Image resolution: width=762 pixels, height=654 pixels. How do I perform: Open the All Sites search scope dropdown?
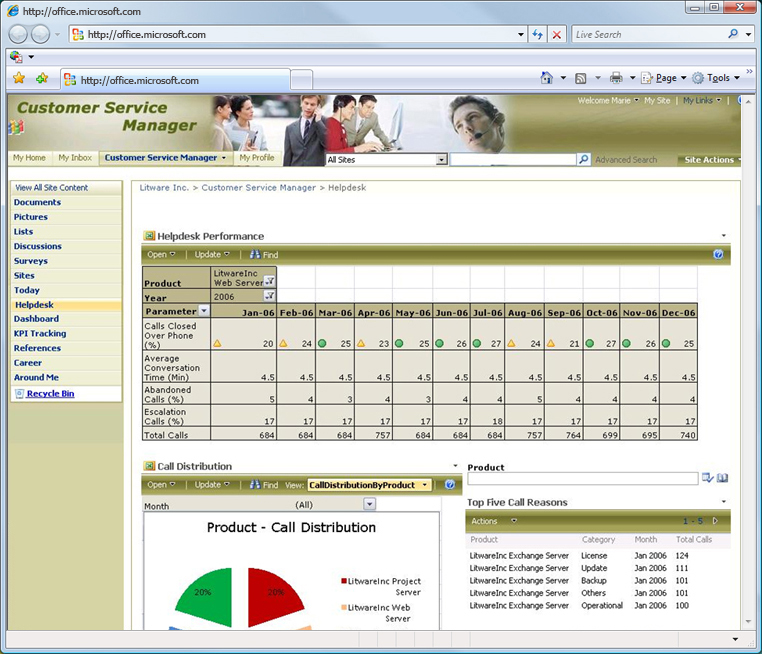(x=442, y=160)
